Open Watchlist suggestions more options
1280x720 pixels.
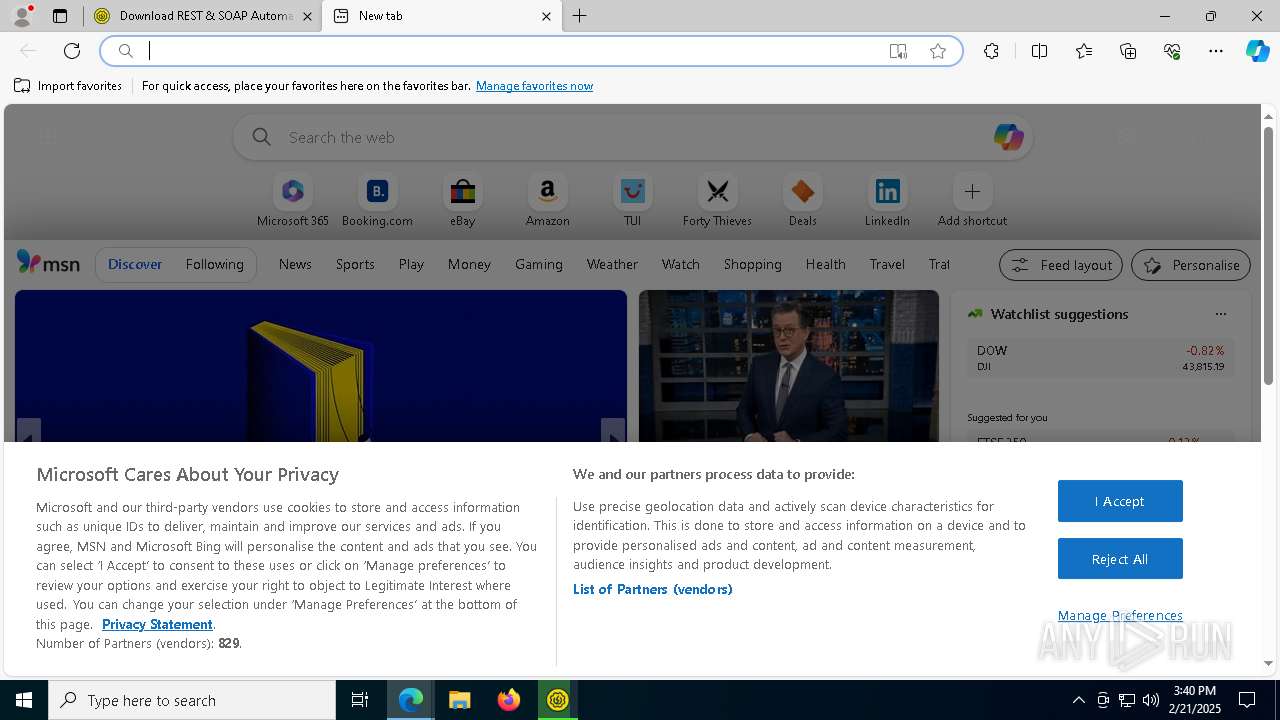tap(1221, 314)
